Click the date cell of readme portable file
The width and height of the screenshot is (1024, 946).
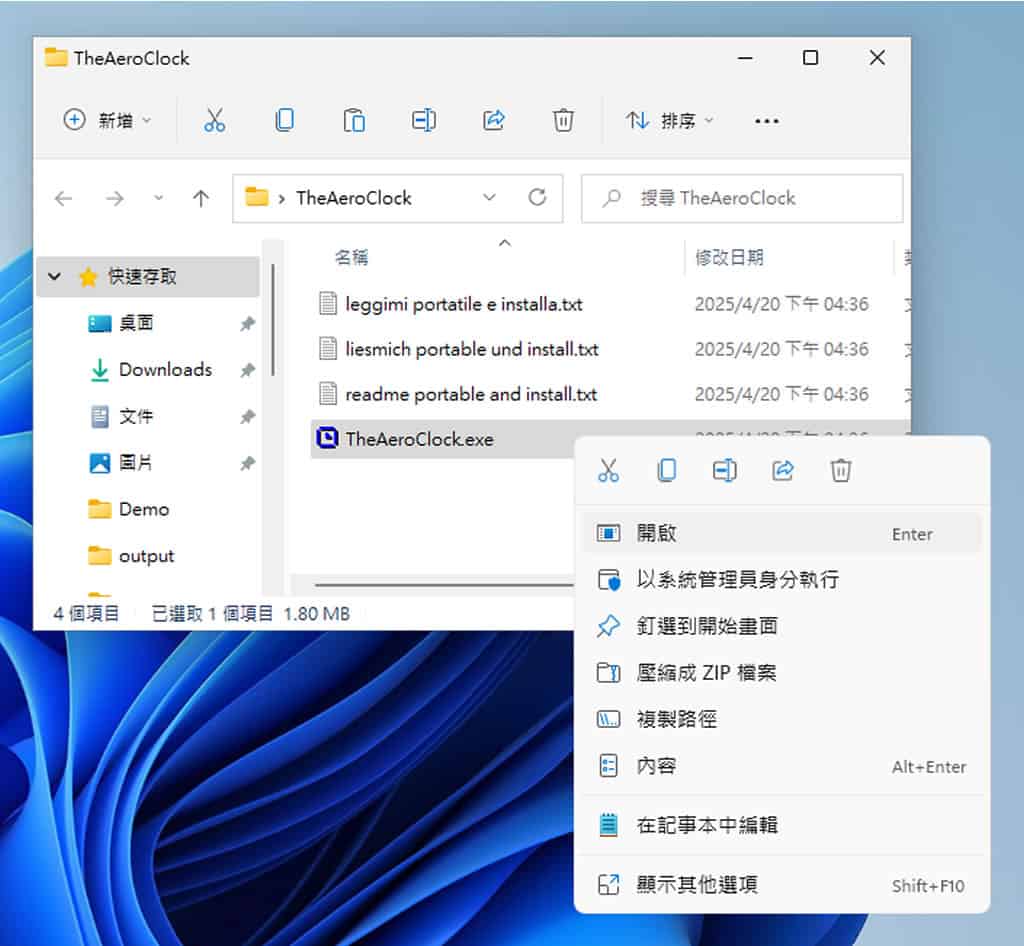pos(781,394)
